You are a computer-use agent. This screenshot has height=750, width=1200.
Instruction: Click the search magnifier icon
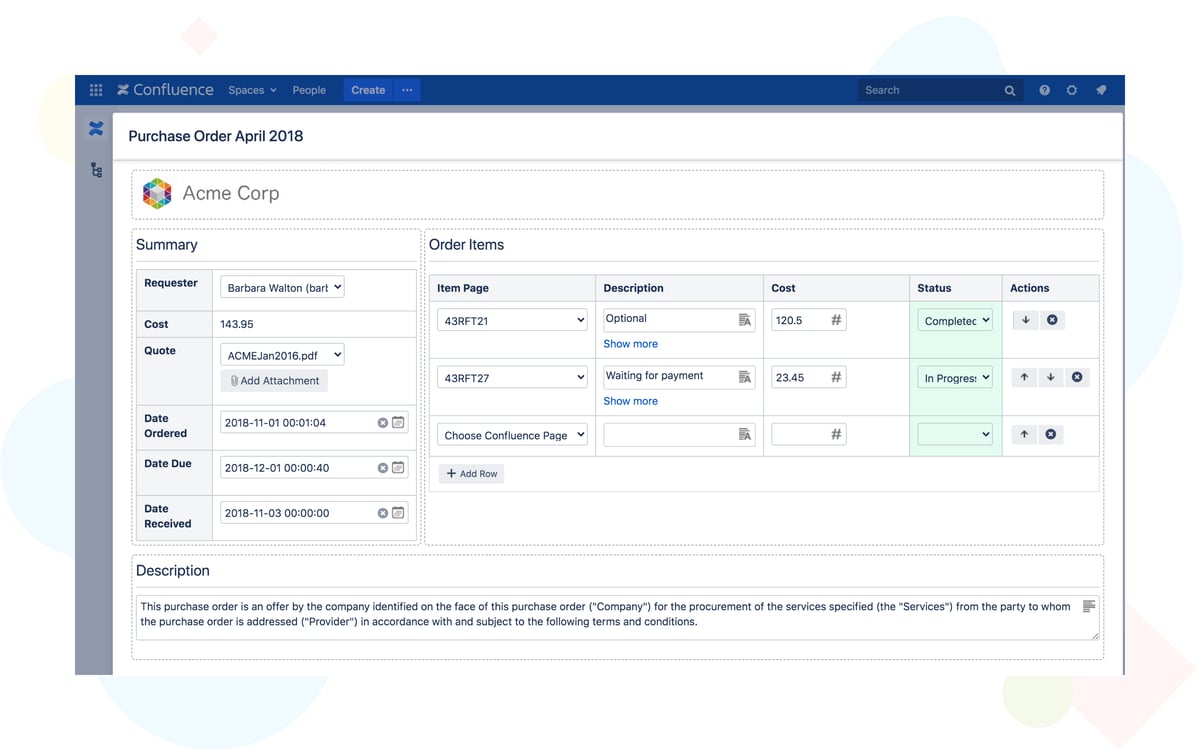pos(1009,89)
